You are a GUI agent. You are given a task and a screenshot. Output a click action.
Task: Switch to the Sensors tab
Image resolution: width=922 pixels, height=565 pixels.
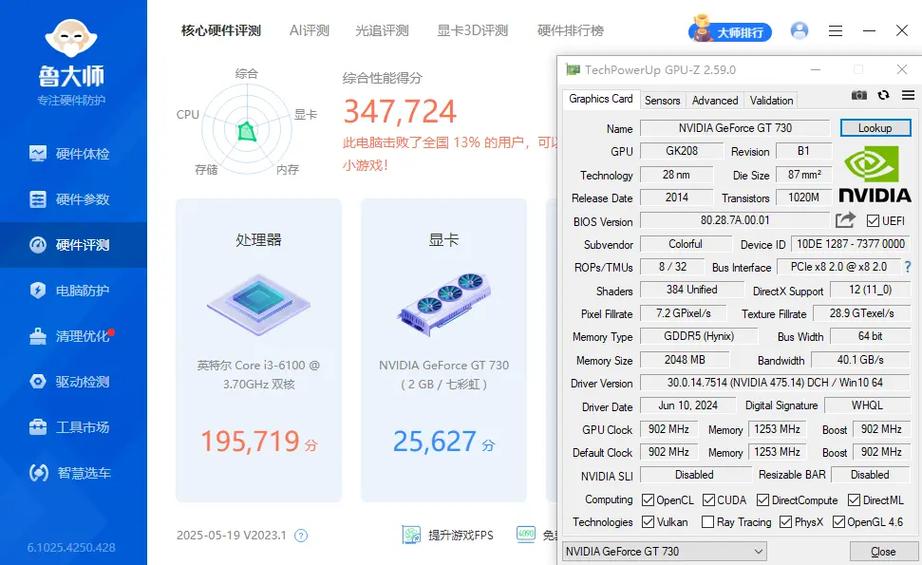[662, 100]
